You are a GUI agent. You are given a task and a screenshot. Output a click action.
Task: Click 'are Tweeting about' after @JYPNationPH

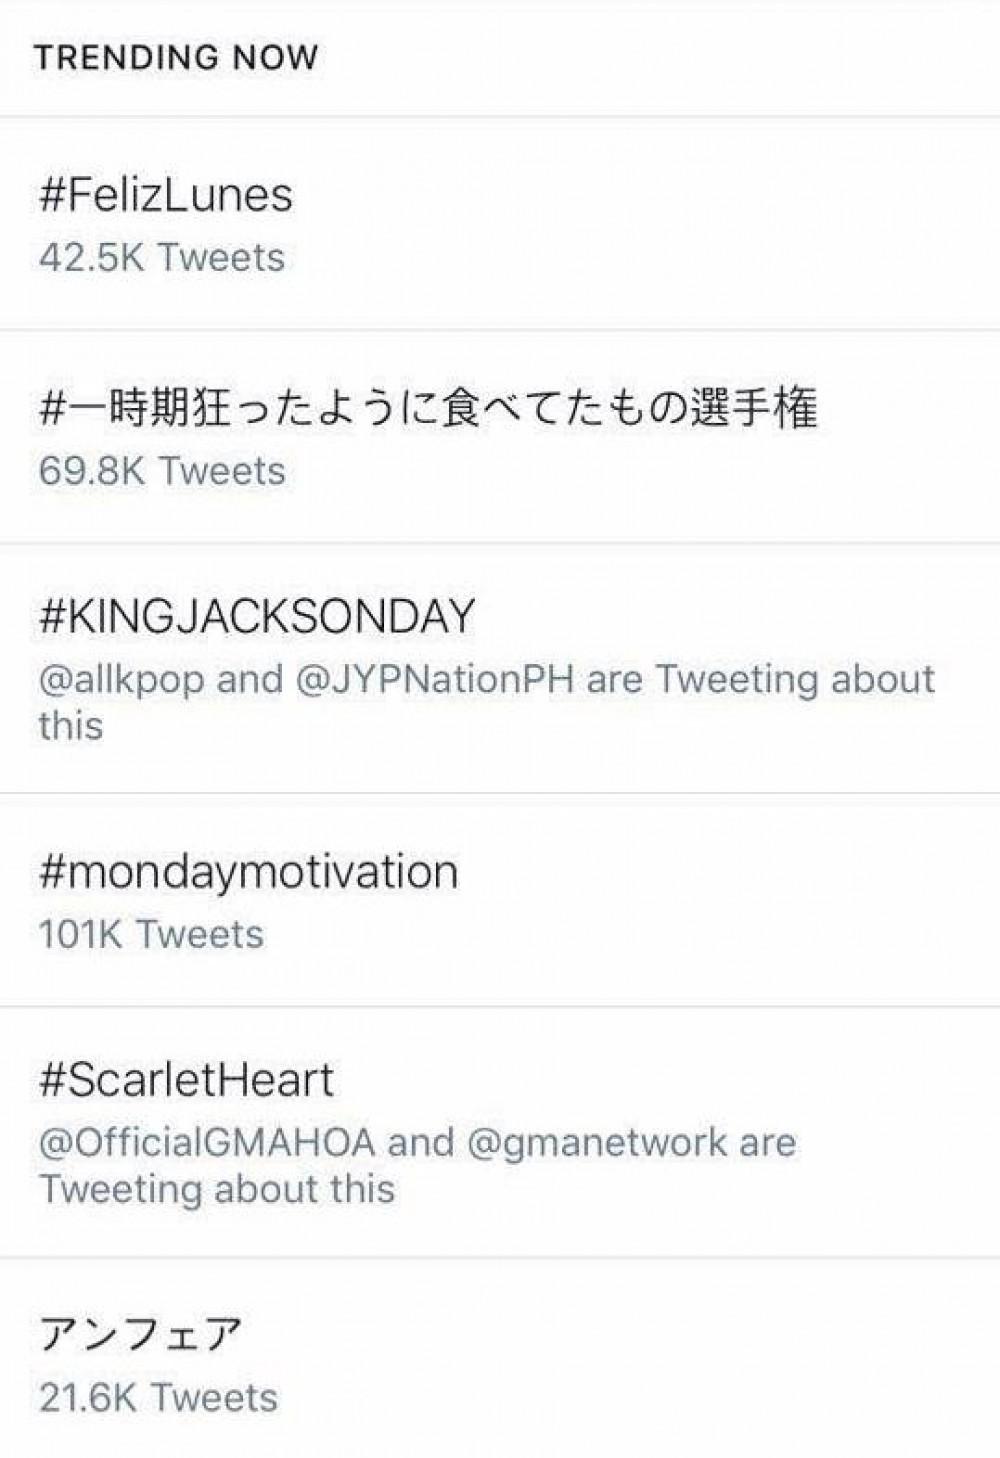coord(760,680)
